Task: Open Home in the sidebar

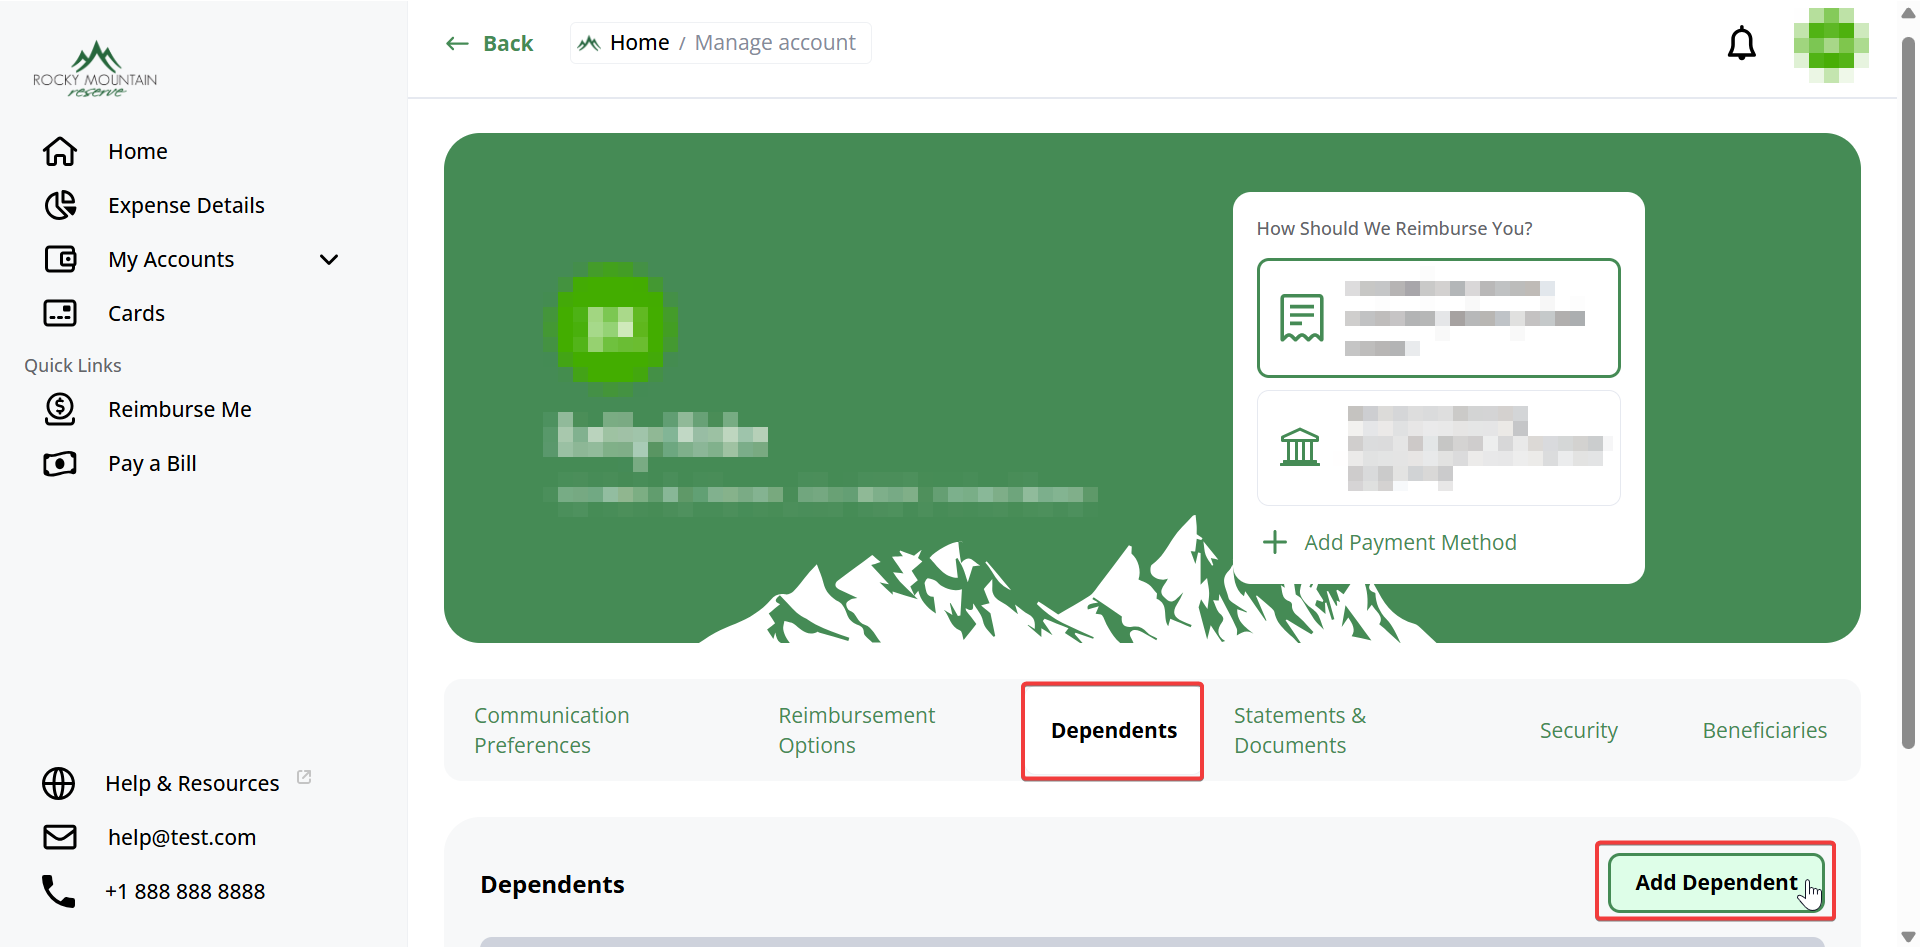Action: (x=138, y=151)
